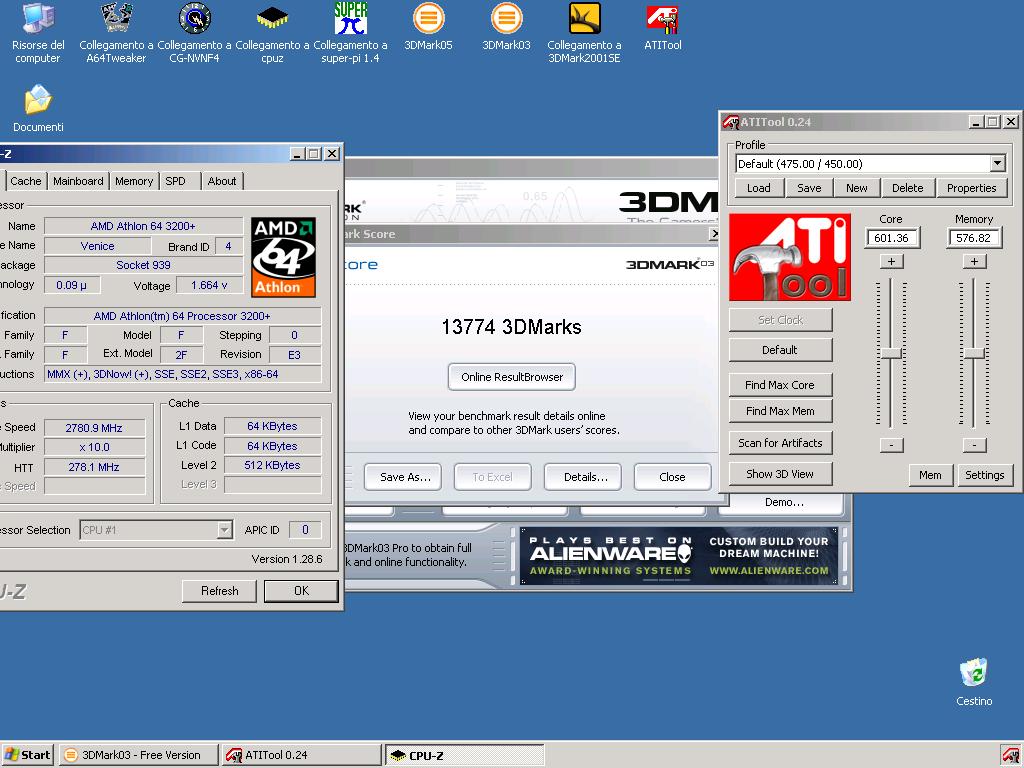Switch to the About tab in CPU-Z
This screenshot has width=1024, height=768.
pos(222,181)
